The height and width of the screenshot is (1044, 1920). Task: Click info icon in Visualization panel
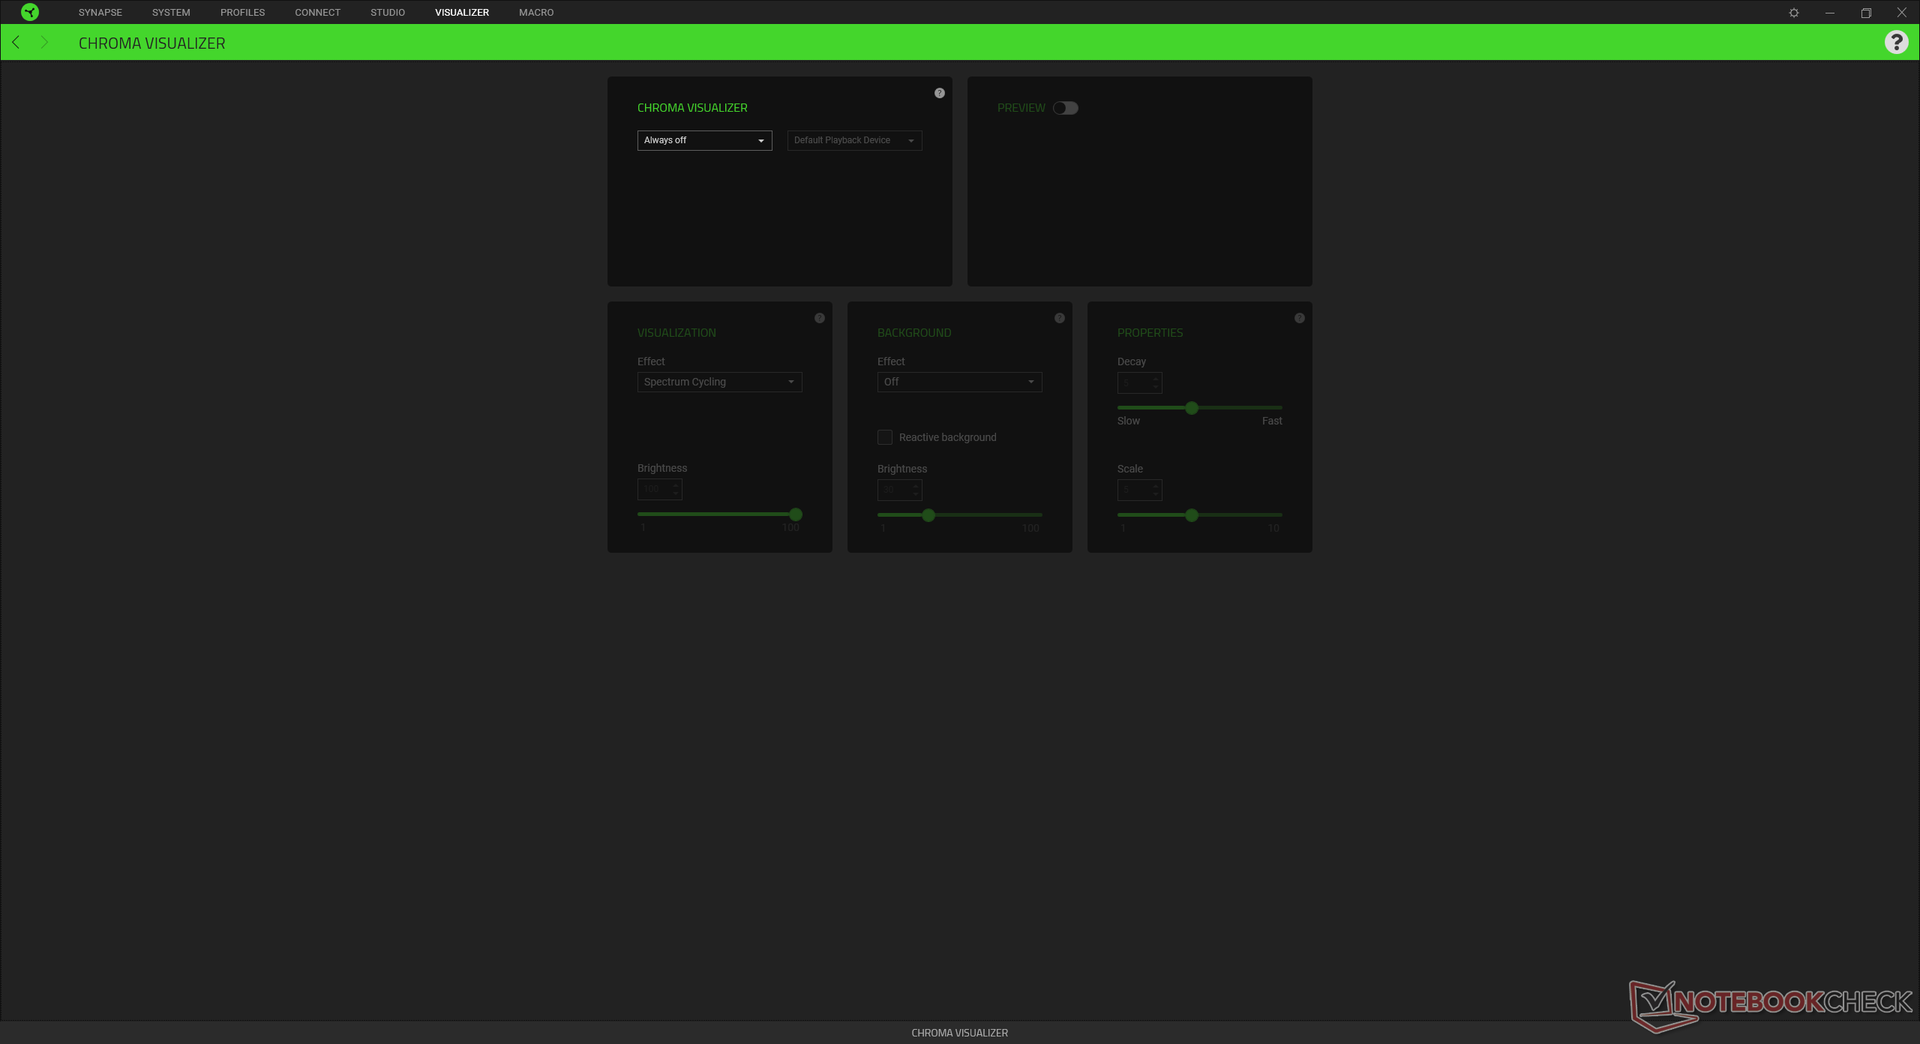coord(819,318)
